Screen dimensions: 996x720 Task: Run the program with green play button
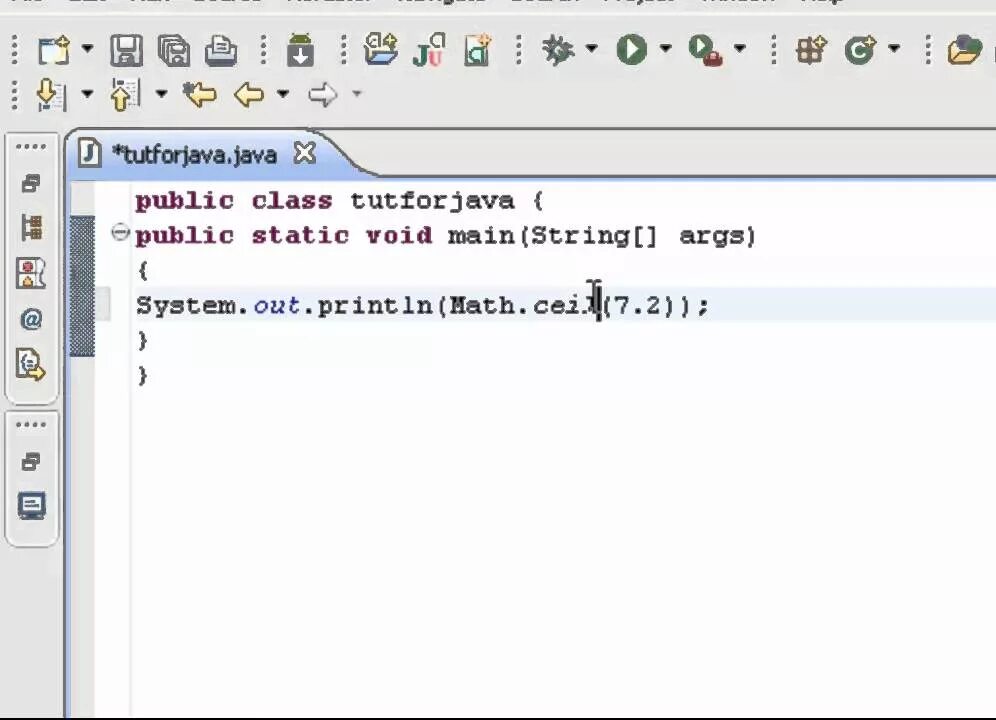pyautogui.click(x=631, y=49)
